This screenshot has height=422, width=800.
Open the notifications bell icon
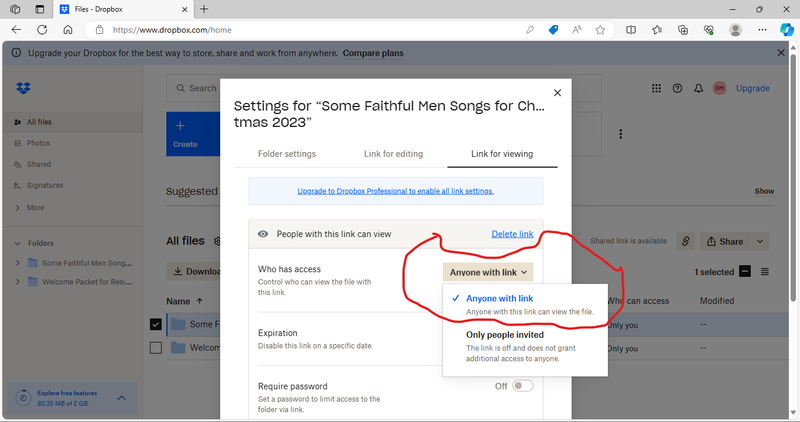click(x=699, y=88)
